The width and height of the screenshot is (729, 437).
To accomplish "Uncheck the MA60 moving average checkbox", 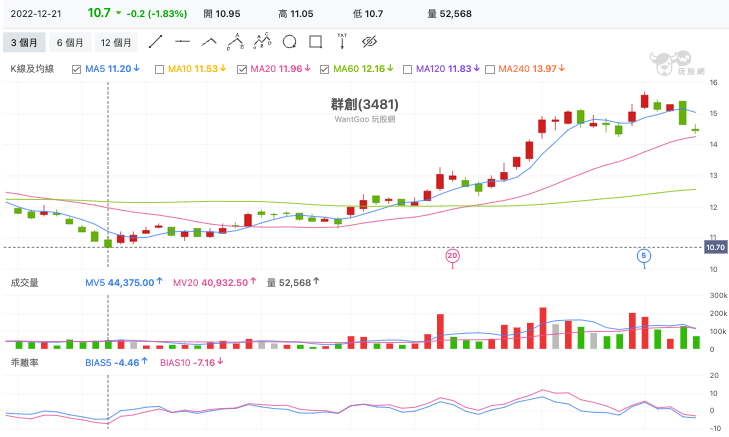I will [325, 69].
